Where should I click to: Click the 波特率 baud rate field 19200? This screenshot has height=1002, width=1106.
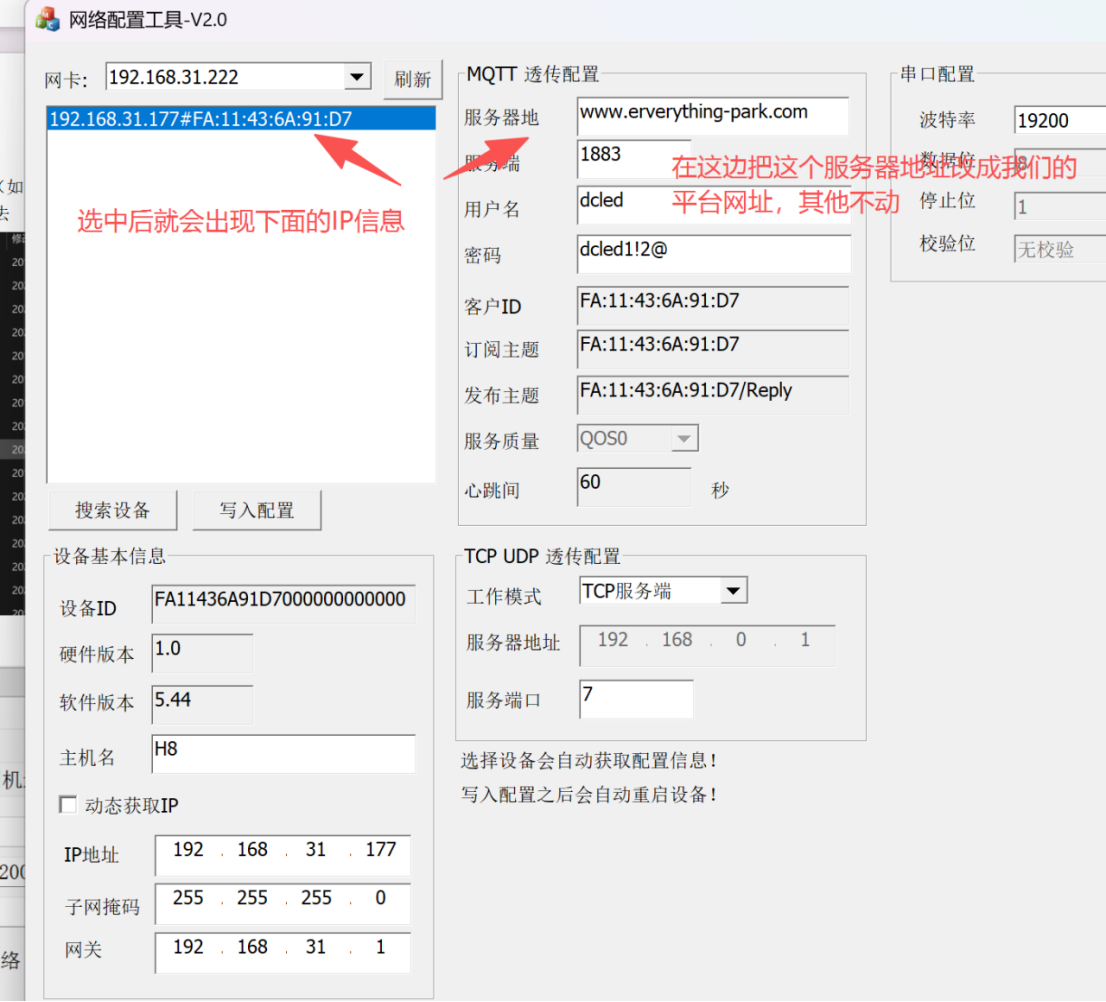1059,120
